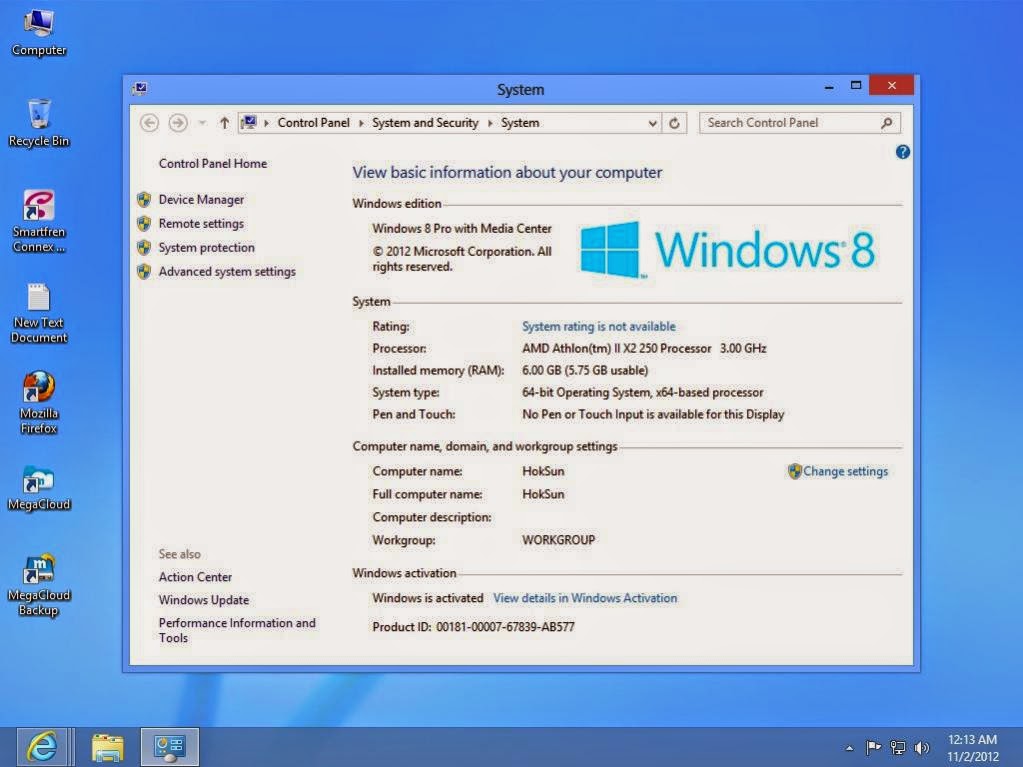
Task: Click the Internet Explorer taskbar icon
Action: coord(42,747)
